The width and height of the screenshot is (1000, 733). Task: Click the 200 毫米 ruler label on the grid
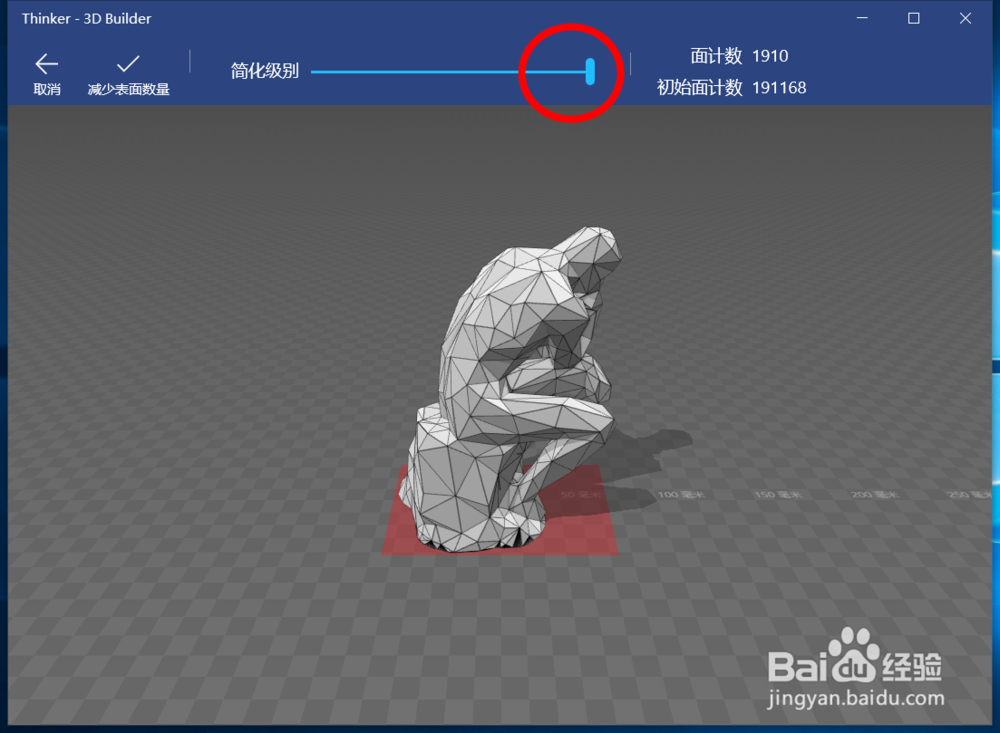(874, 494)
